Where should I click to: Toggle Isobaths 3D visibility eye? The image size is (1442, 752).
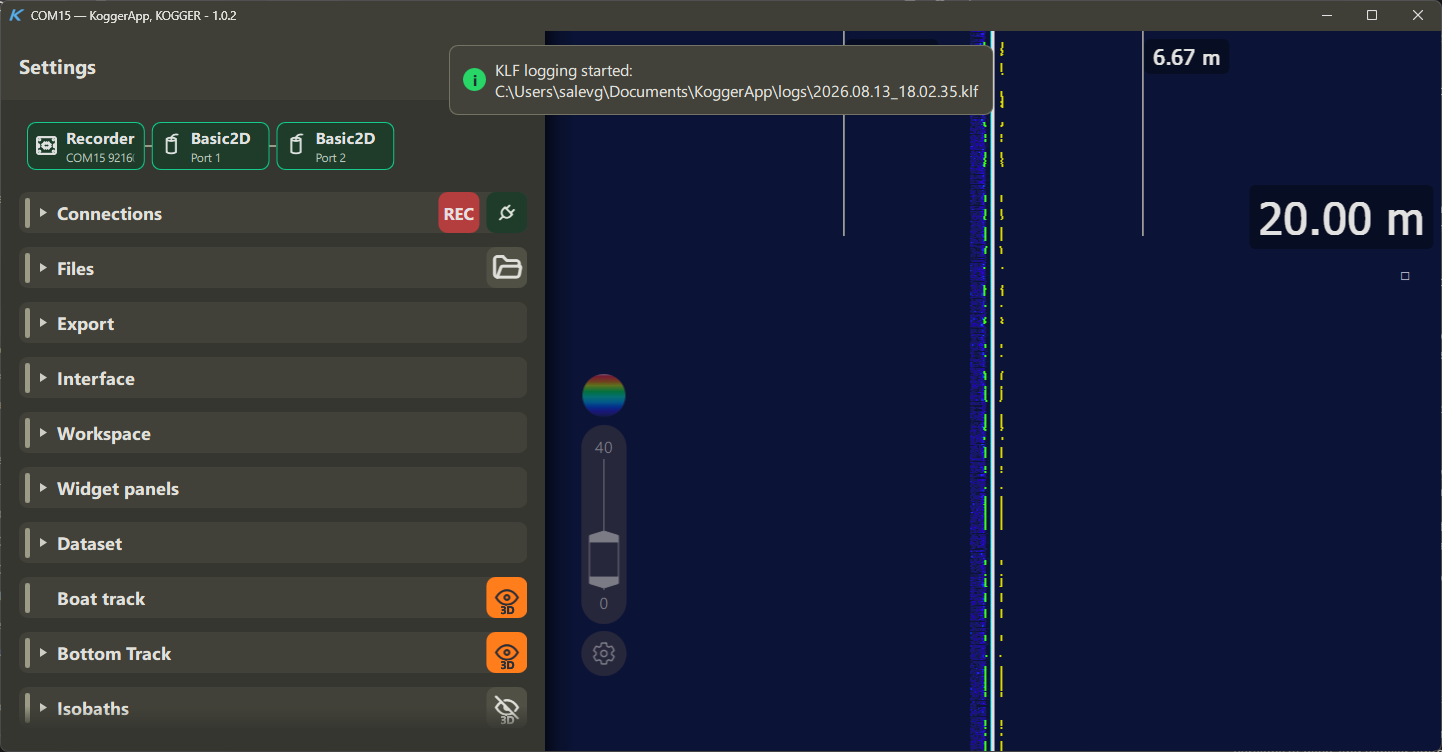[507, 708]
